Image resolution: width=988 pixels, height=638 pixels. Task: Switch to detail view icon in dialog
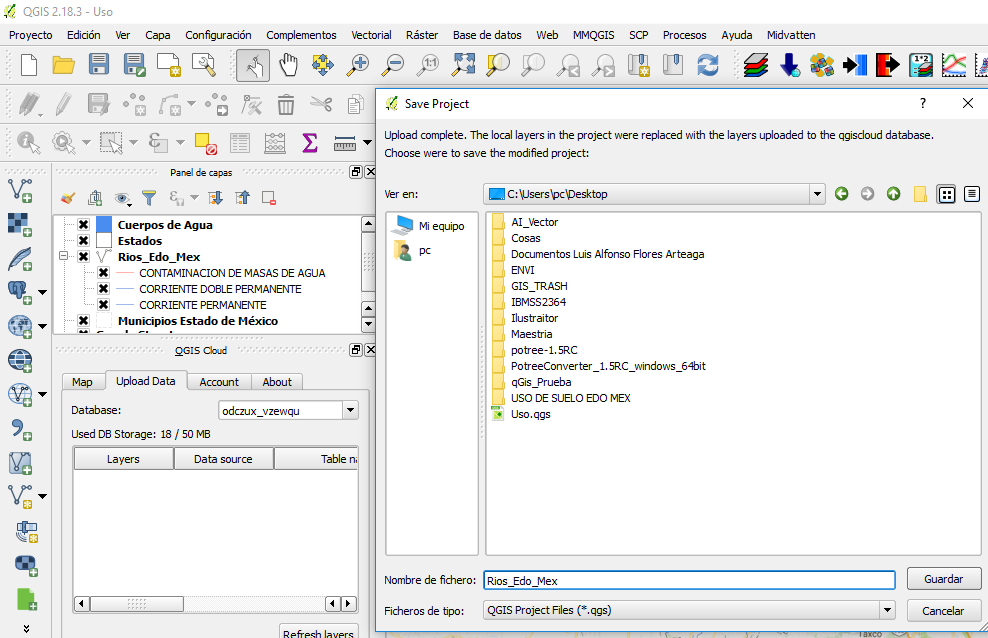pyautogui.click(x=972, y=195)
